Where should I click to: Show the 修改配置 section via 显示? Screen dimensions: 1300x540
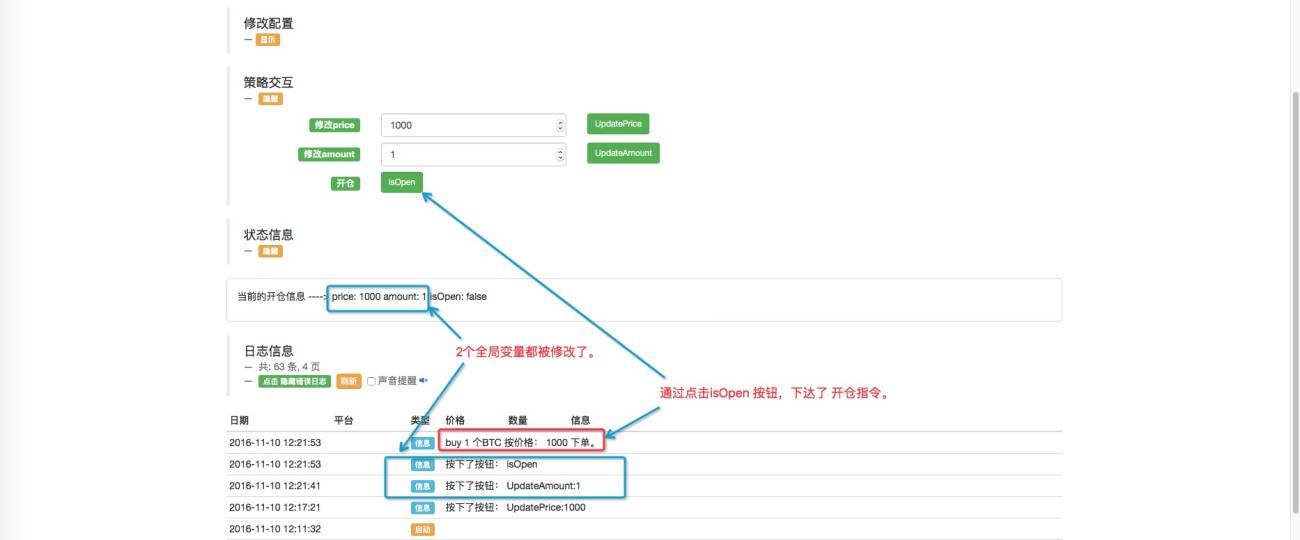(267, 40)
